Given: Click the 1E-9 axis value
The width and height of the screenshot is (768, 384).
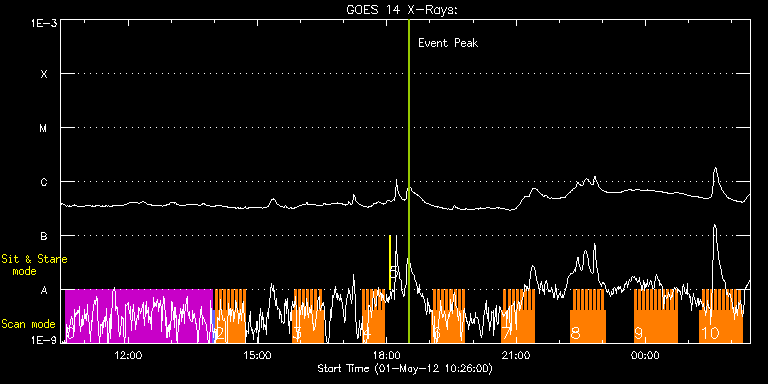Looking at the screenshot, I should (x=44, y=339).
